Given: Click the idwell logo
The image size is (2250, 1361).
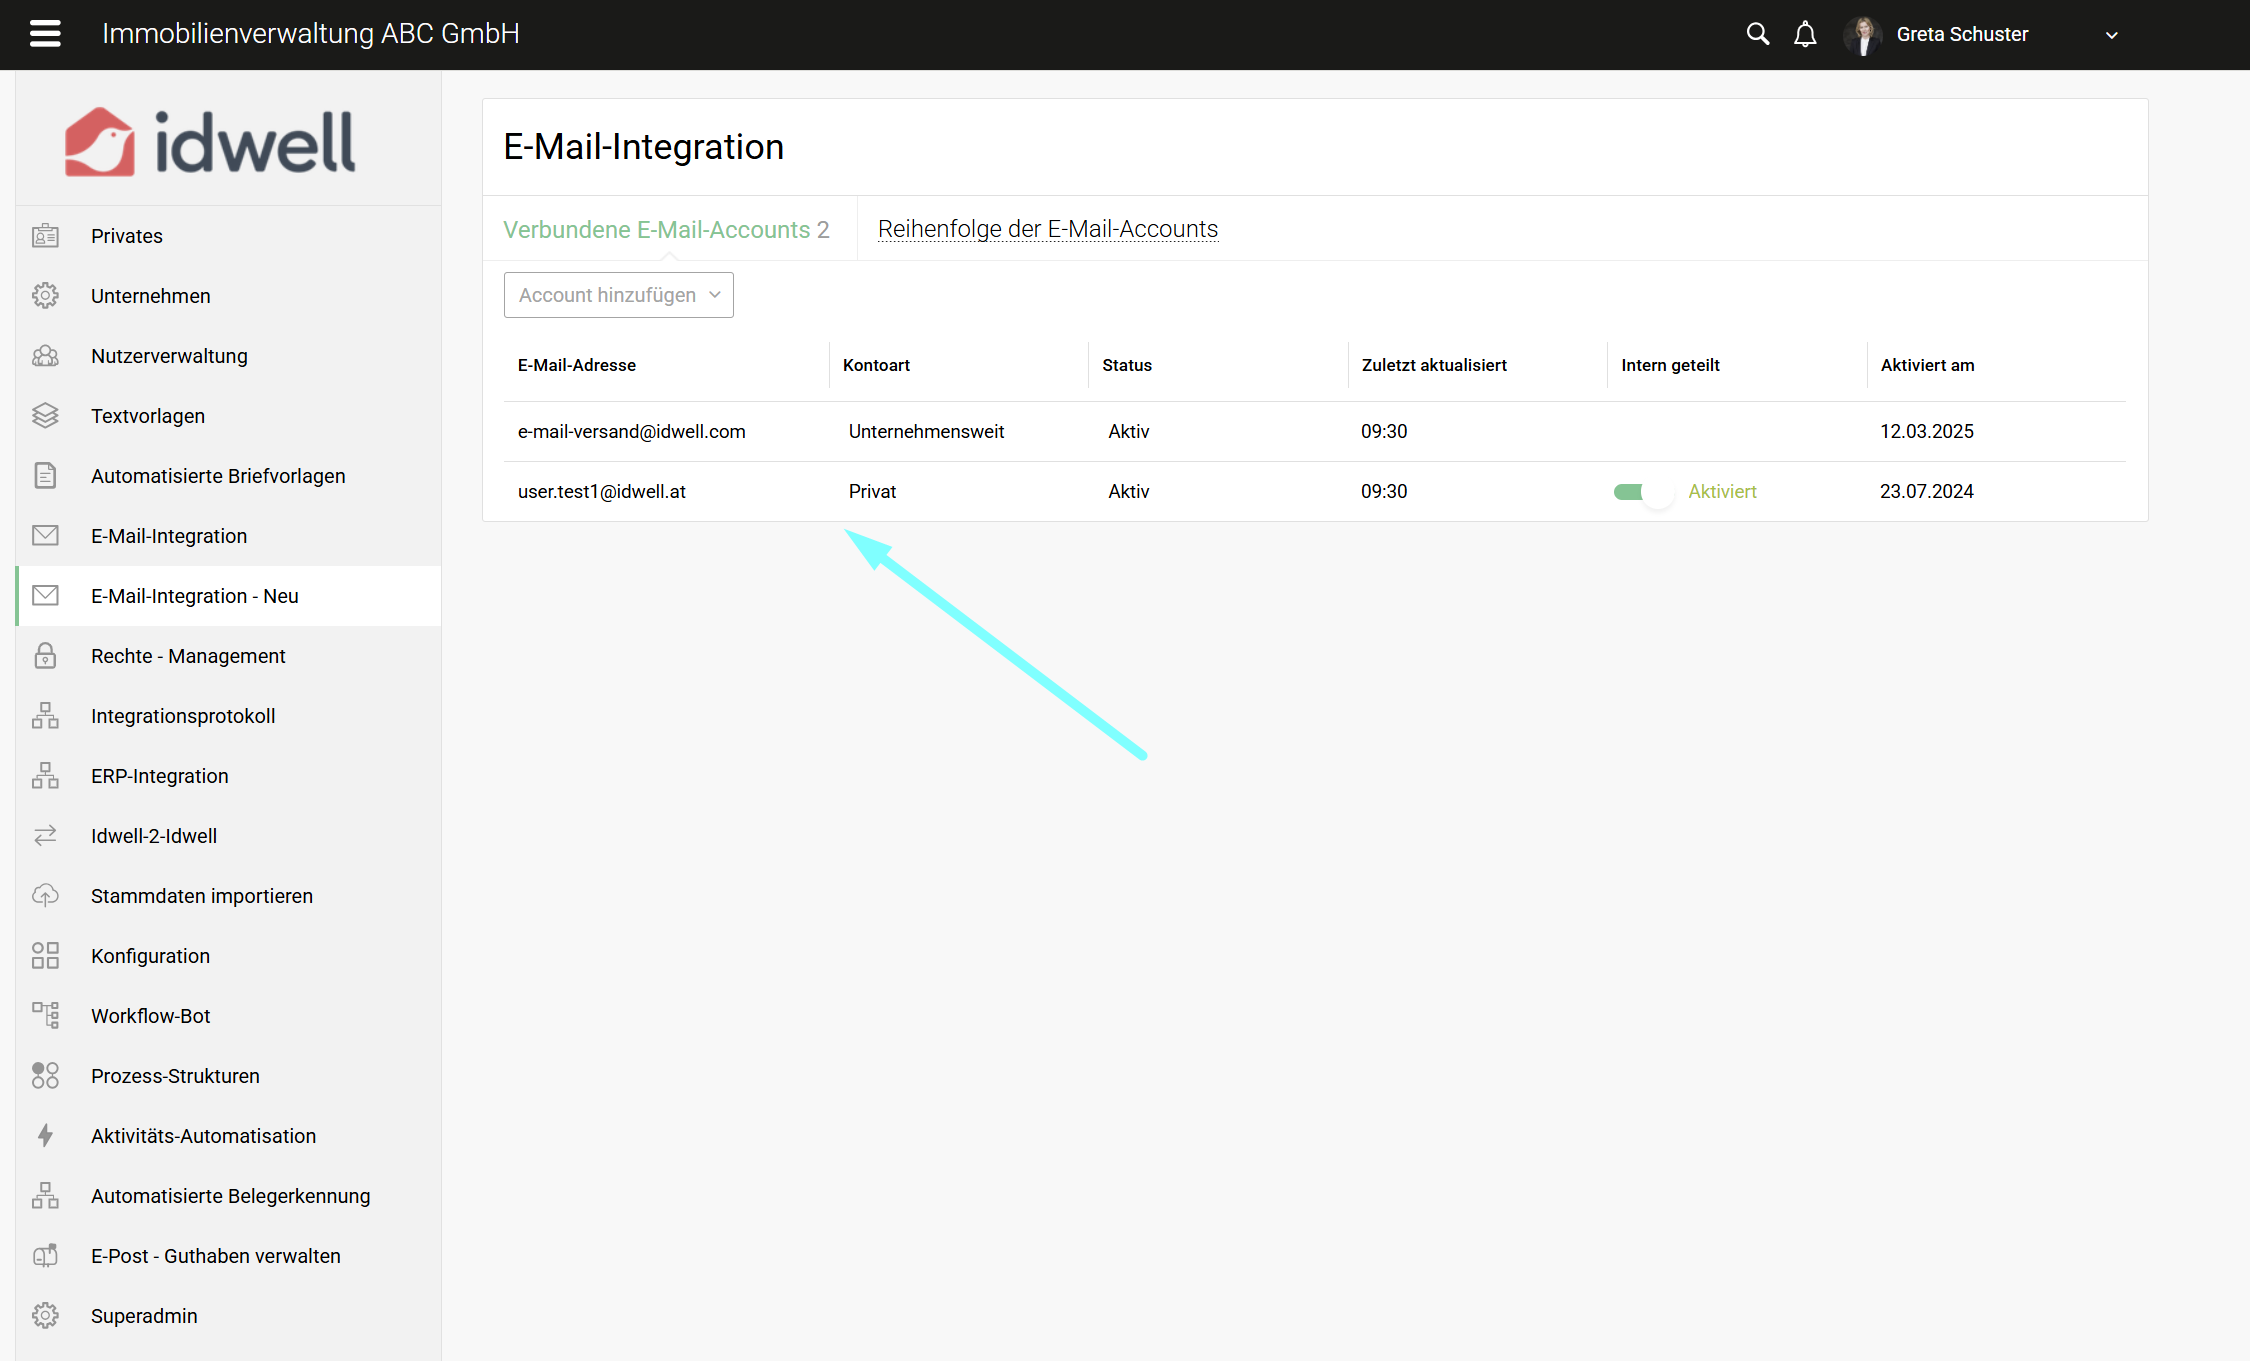Looking at the screenshot, I should (210, 142).
